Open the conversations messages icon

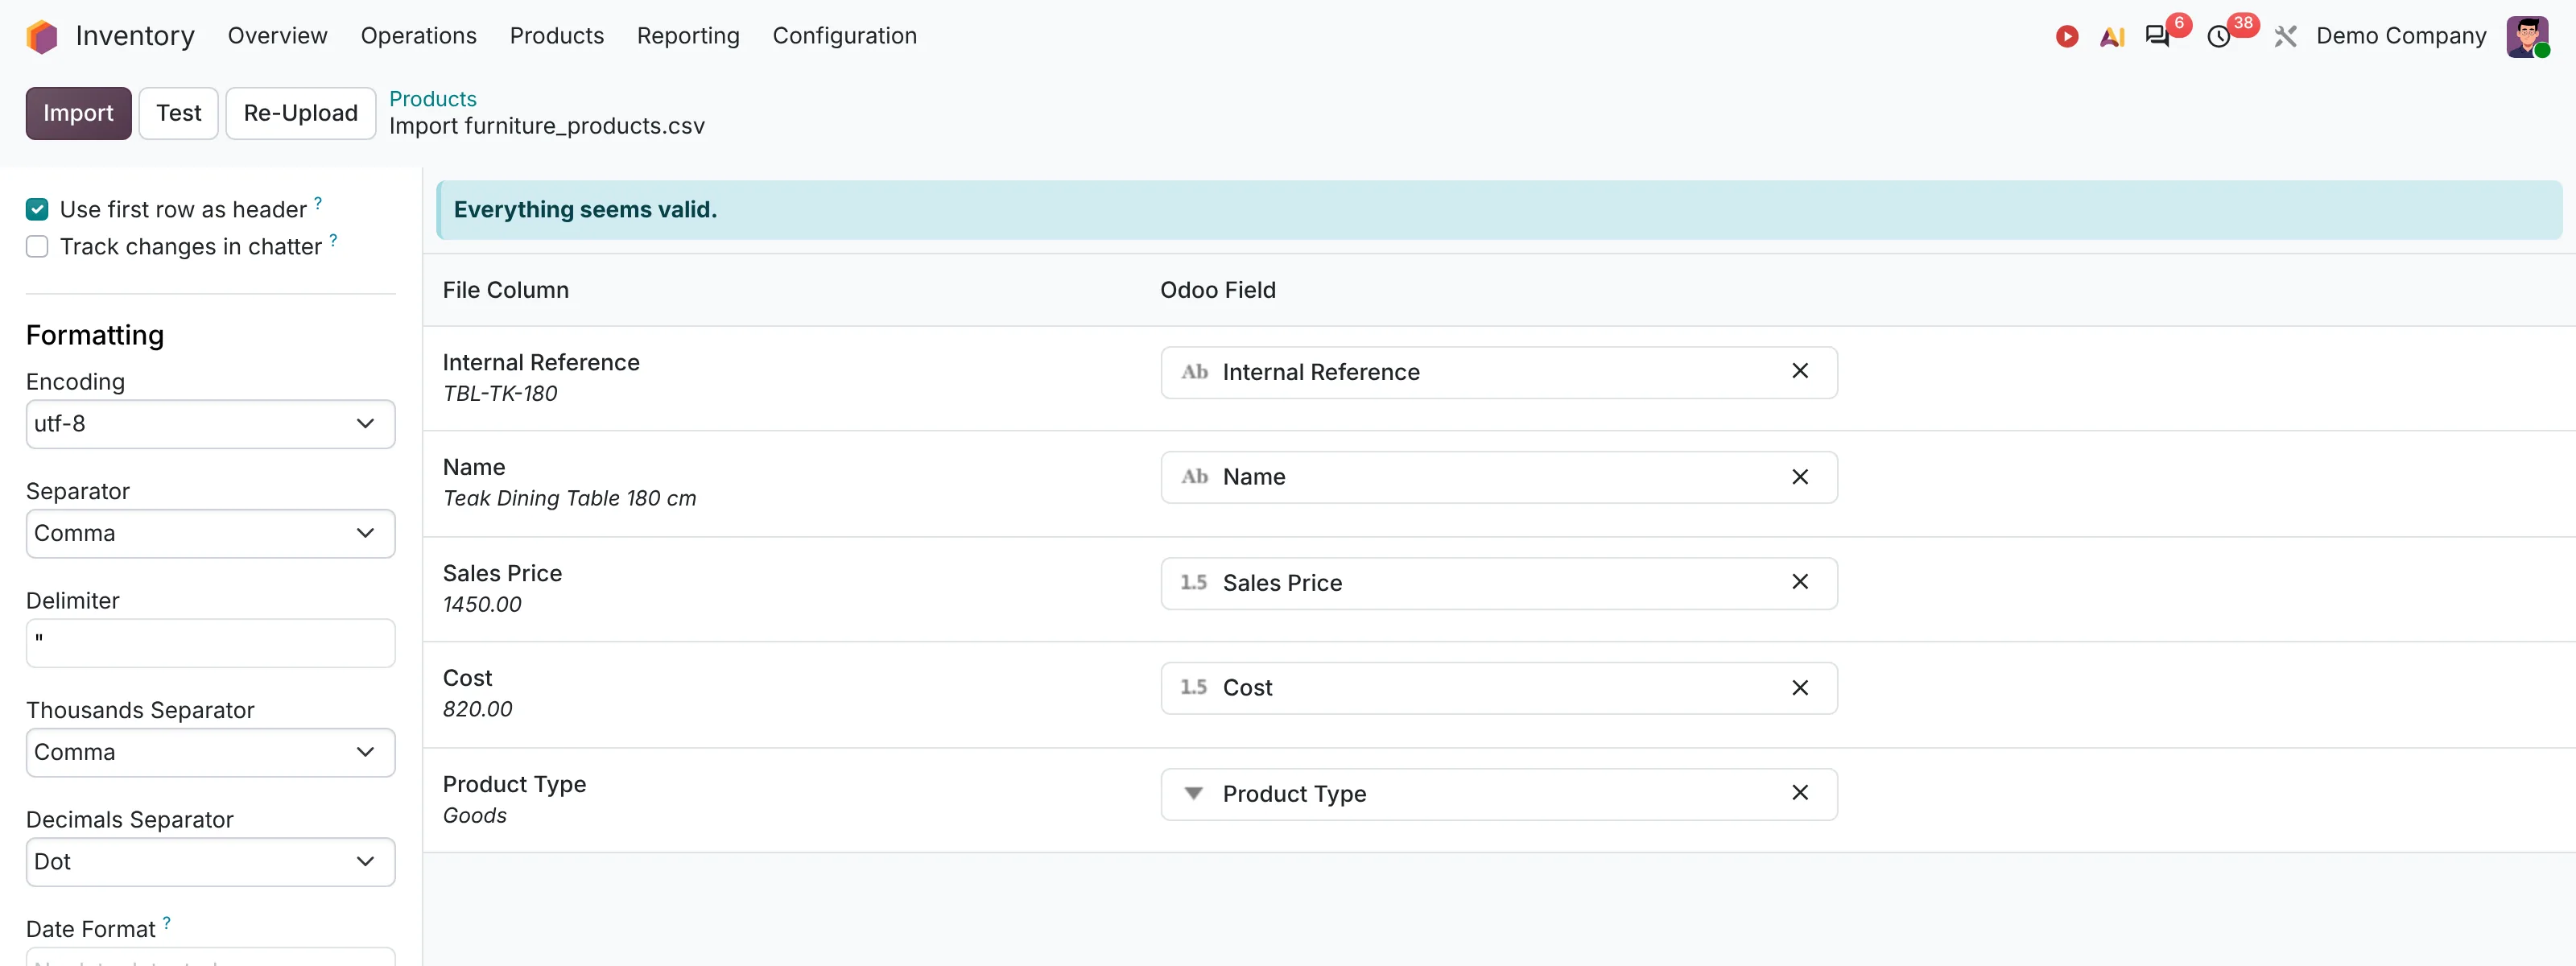point(2157,36)
